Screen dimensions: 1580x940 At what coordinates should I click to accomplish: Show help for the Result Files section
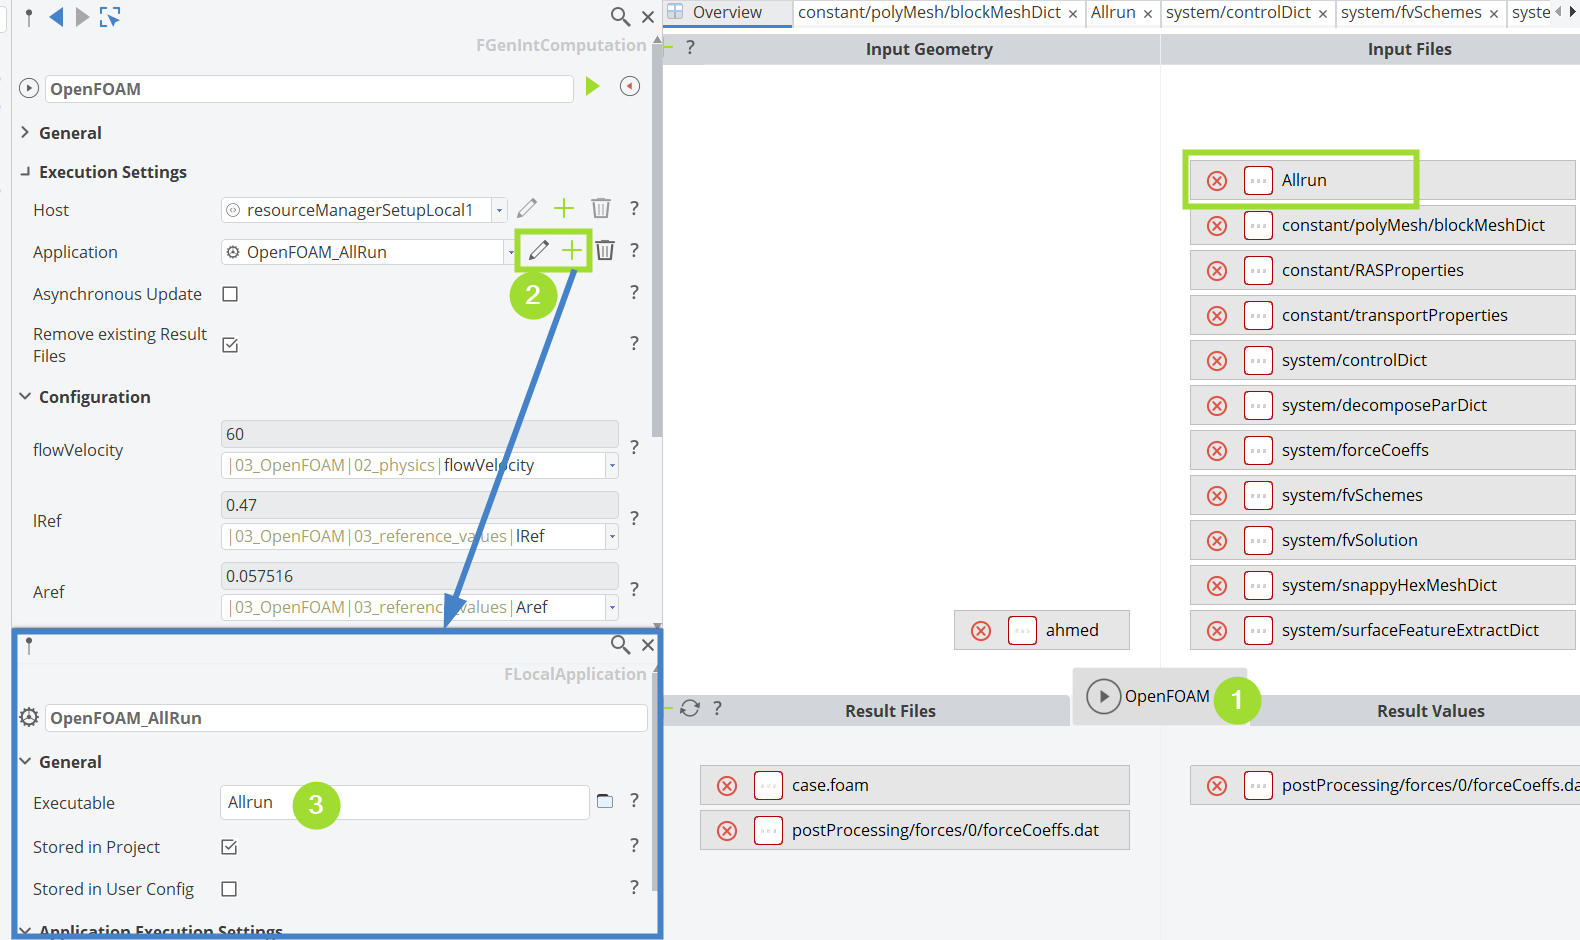717,708
